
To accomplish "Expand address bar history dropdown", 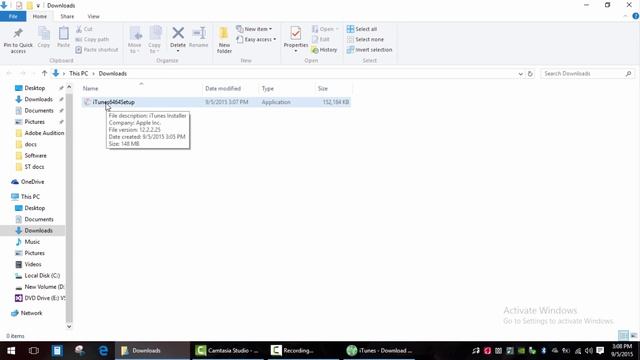I will tap(520, 74).
